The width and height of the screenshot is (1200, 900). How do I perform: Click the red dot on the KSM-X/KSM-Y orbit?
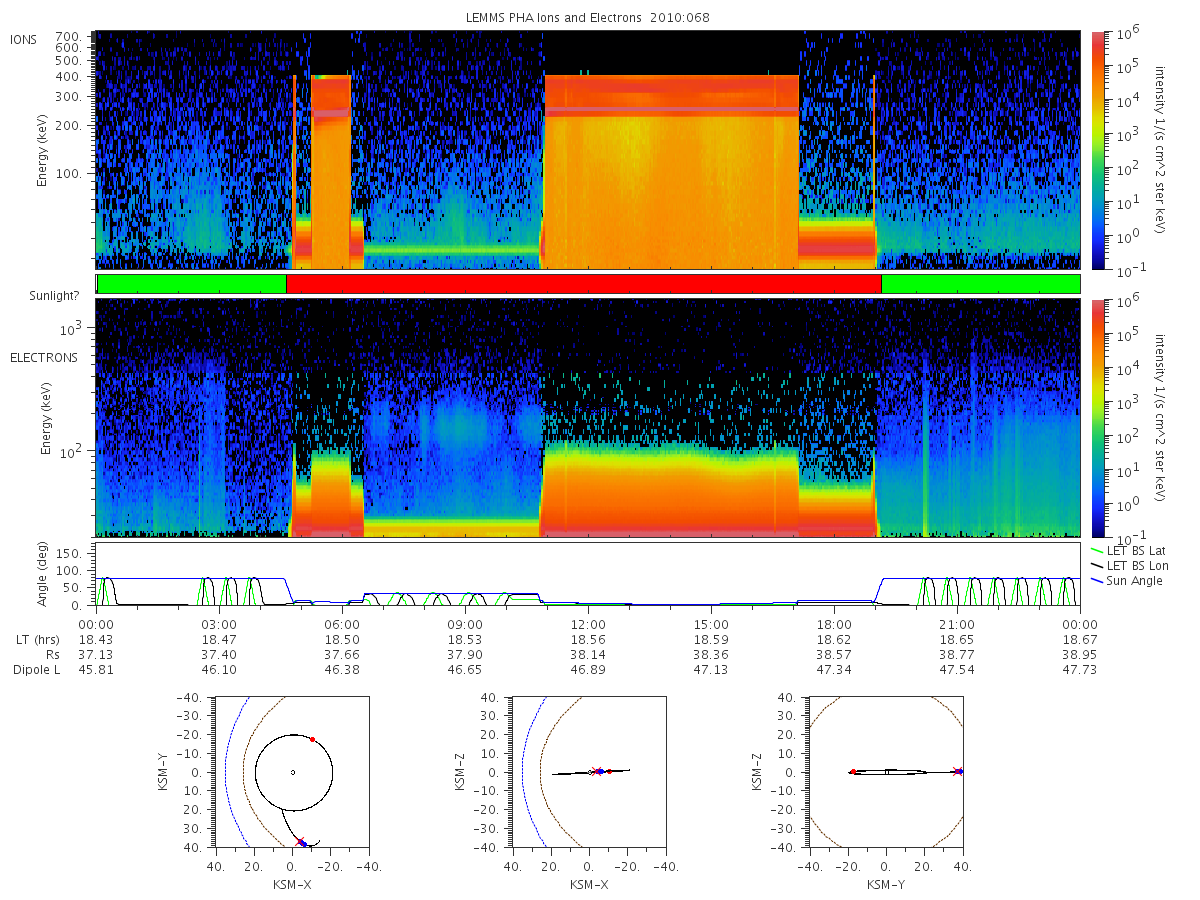click(312, 739)
